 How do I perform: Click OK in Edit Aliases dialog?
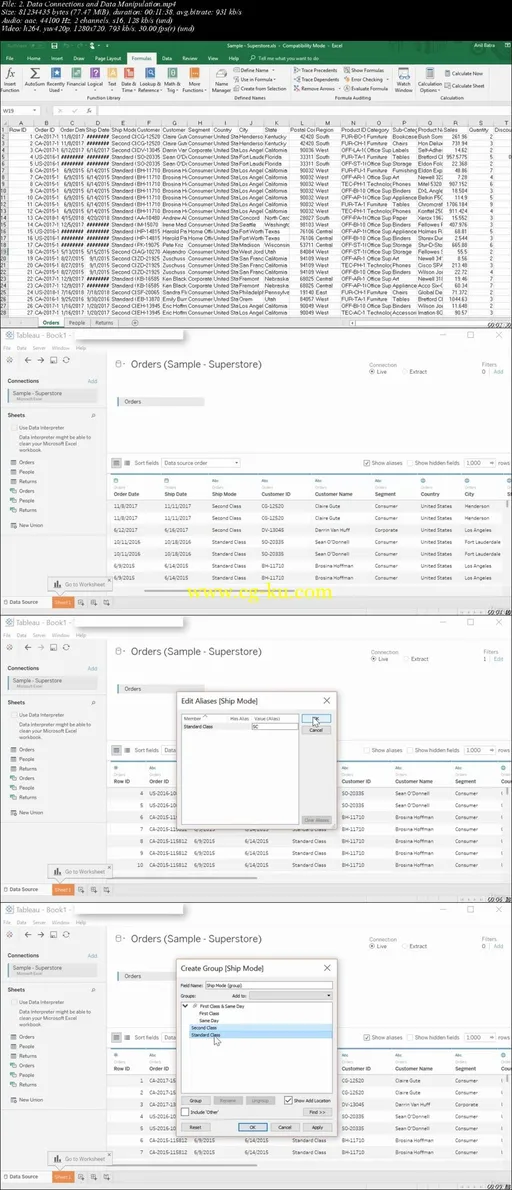tap(316, 719)
